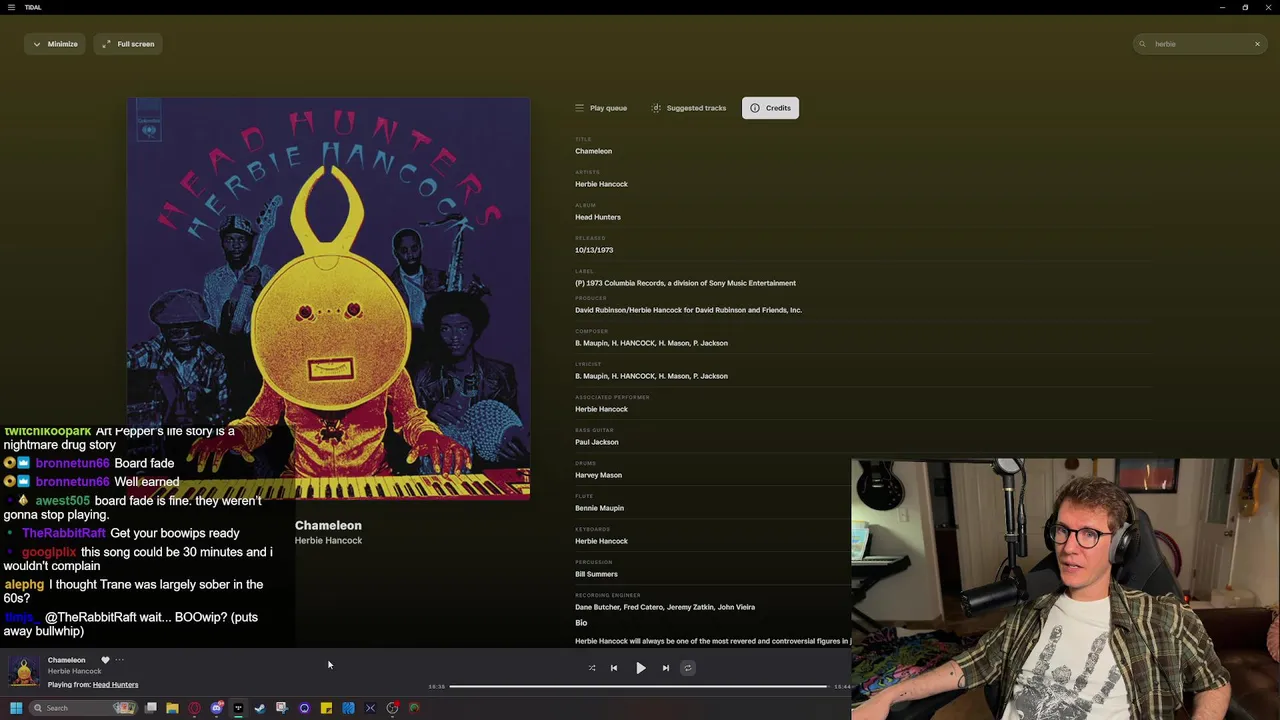Screen dimensions: 1280x720
Task: Click the search magnifier icon
Action: pyautogui.click(x=1142, y=44)
